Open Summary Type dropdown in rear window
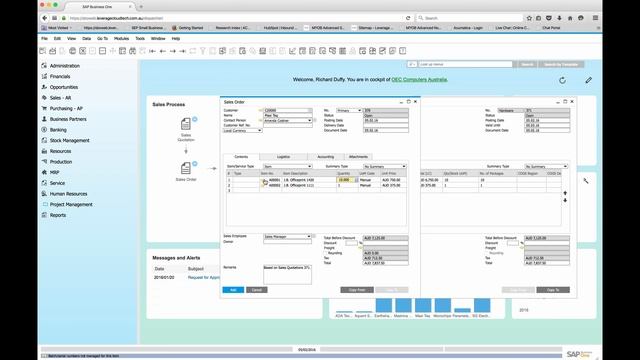 pos(565,167)
